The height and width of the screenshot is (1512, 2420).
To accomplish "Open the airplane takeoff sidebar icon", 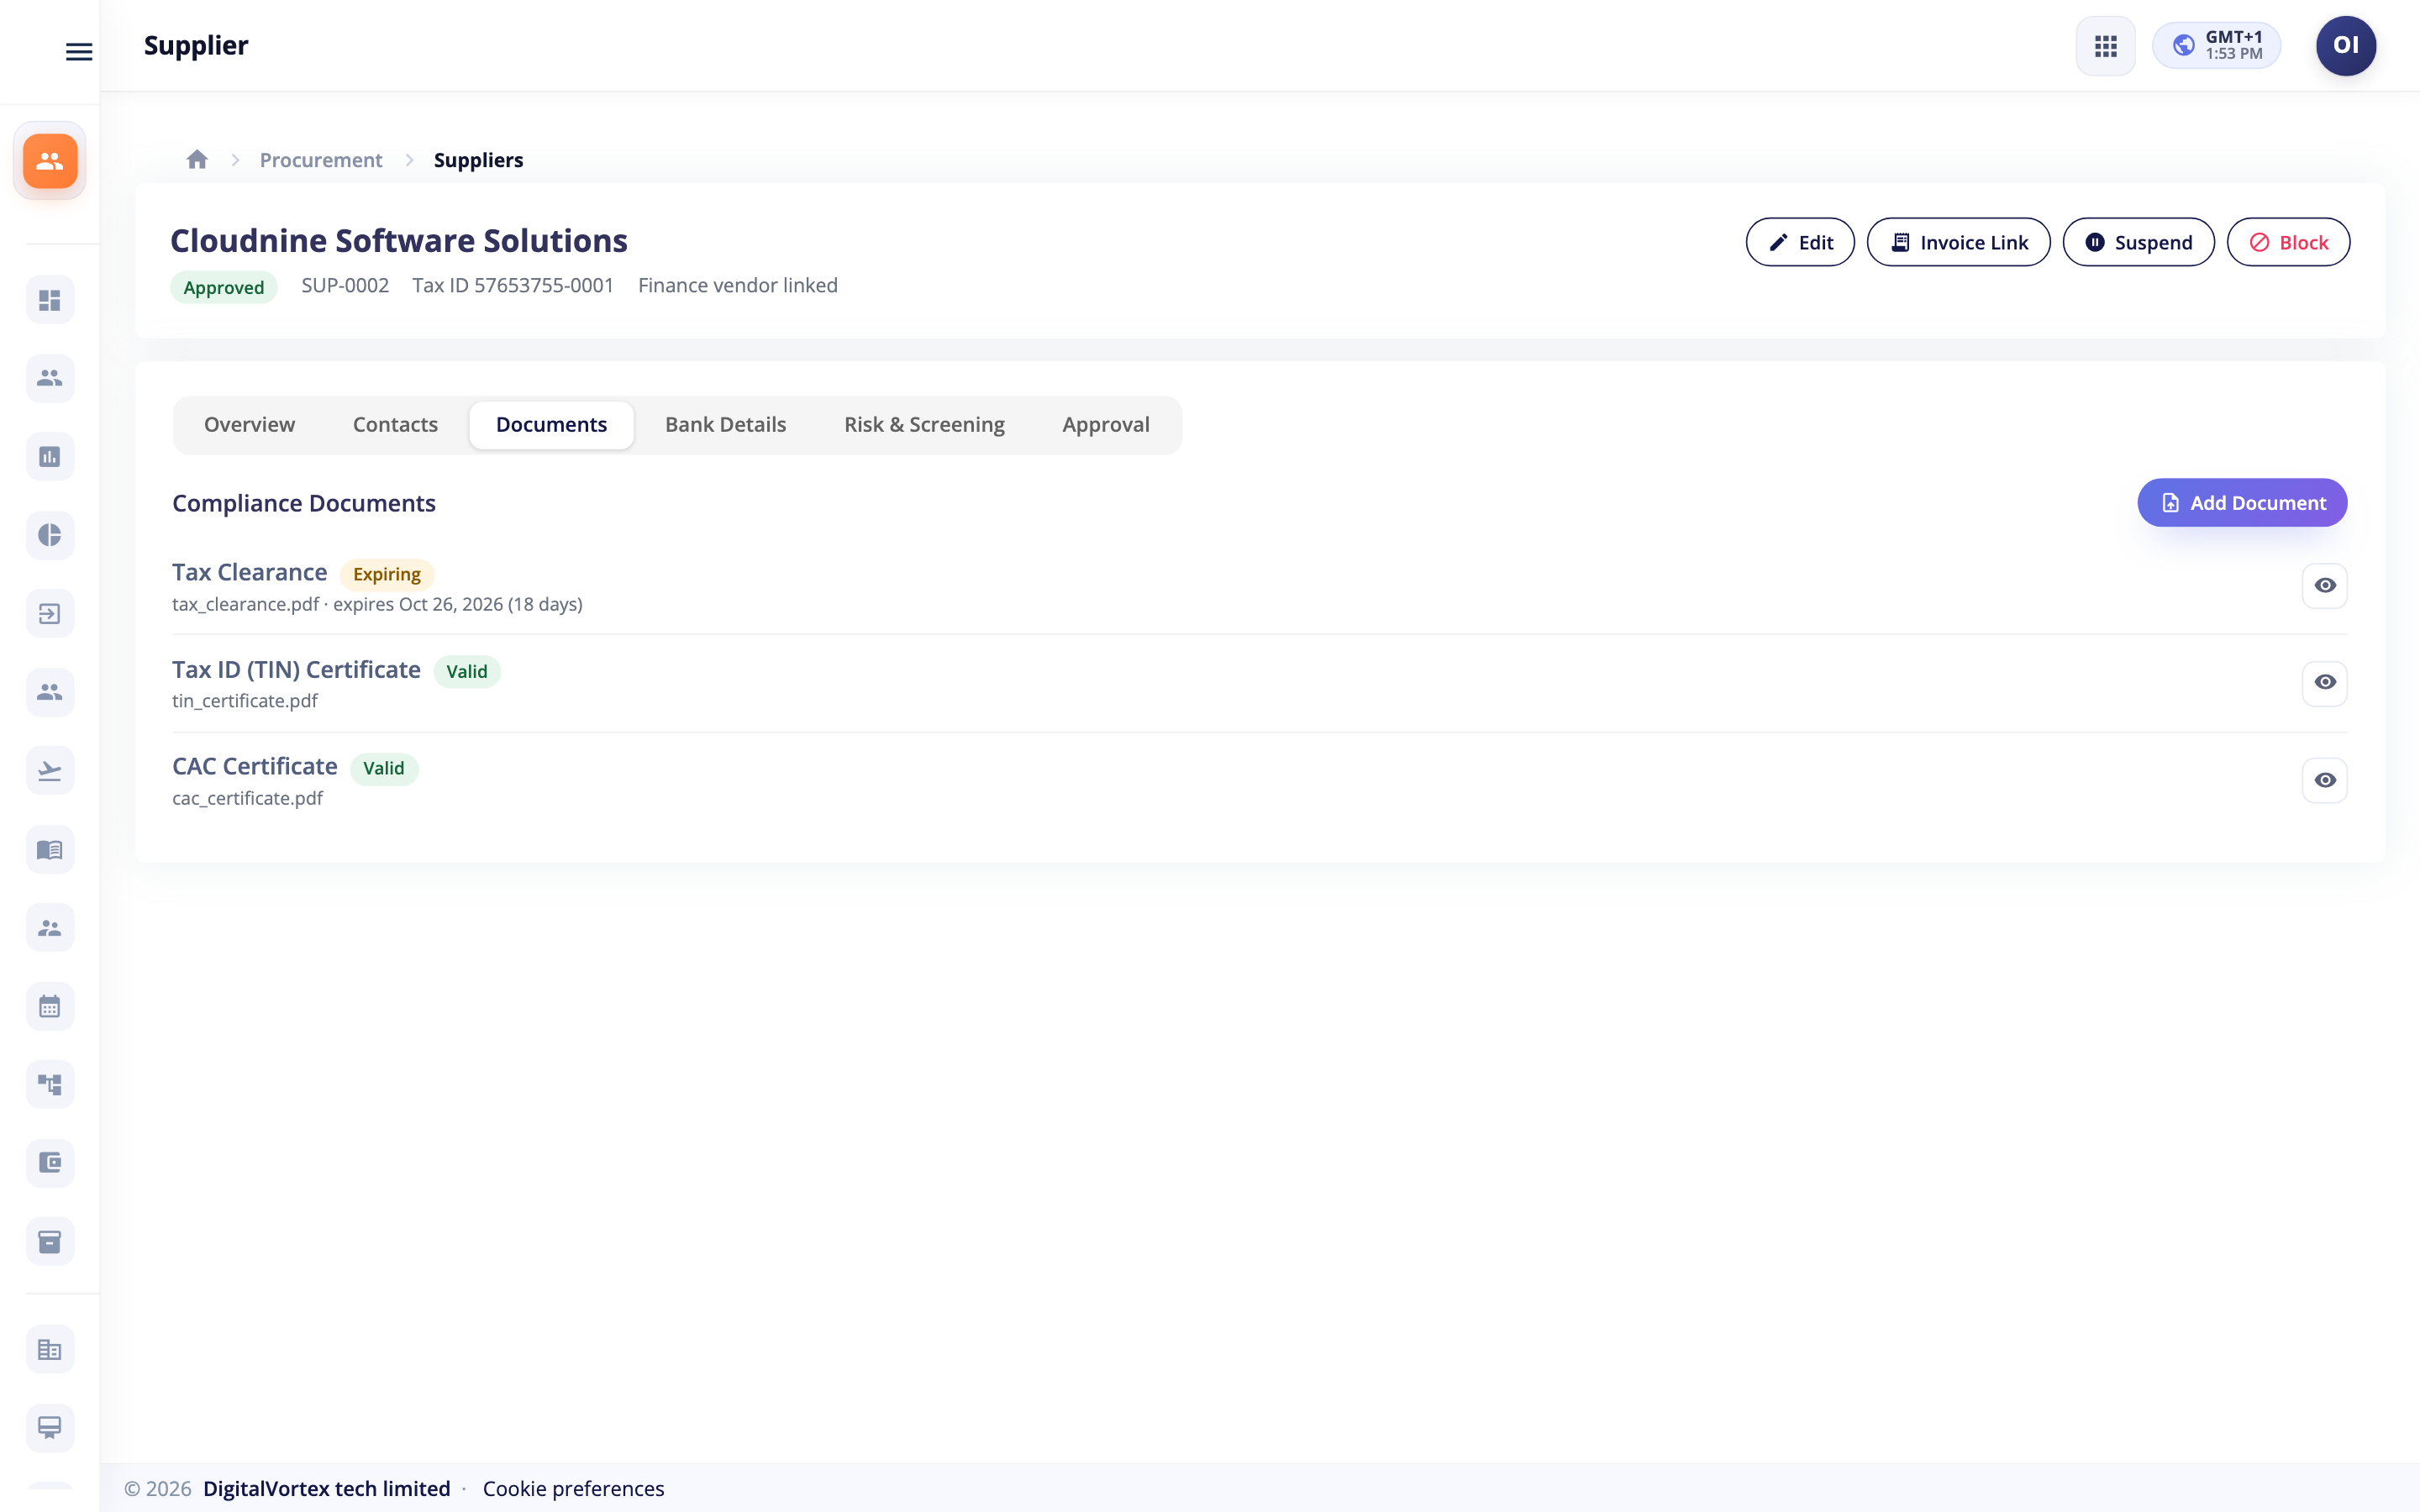I will (x=50, y=771).
